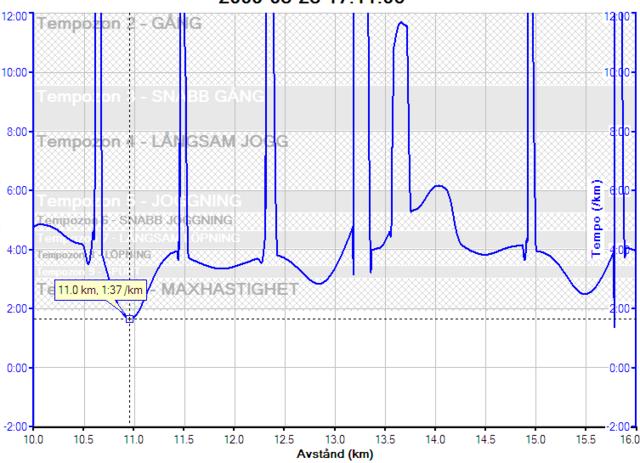
Task: Click the Avstånd (km) axis title
Action: point(335,454)
